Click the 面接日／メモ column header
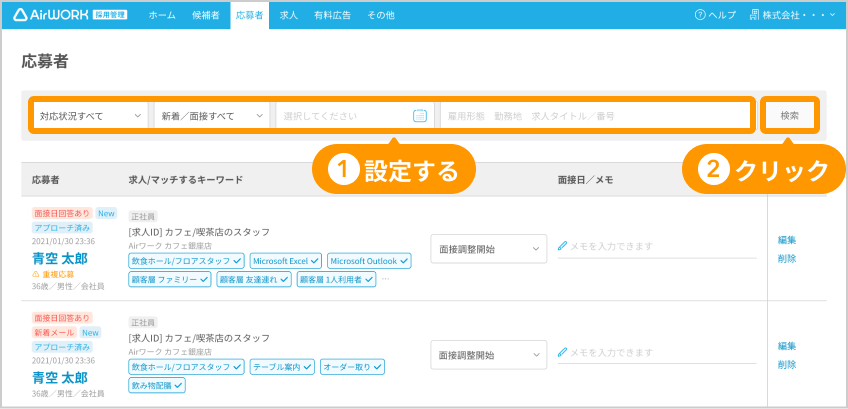Image resolution: width=848 pixels, height=409 pixels. (x=585, y=180)
